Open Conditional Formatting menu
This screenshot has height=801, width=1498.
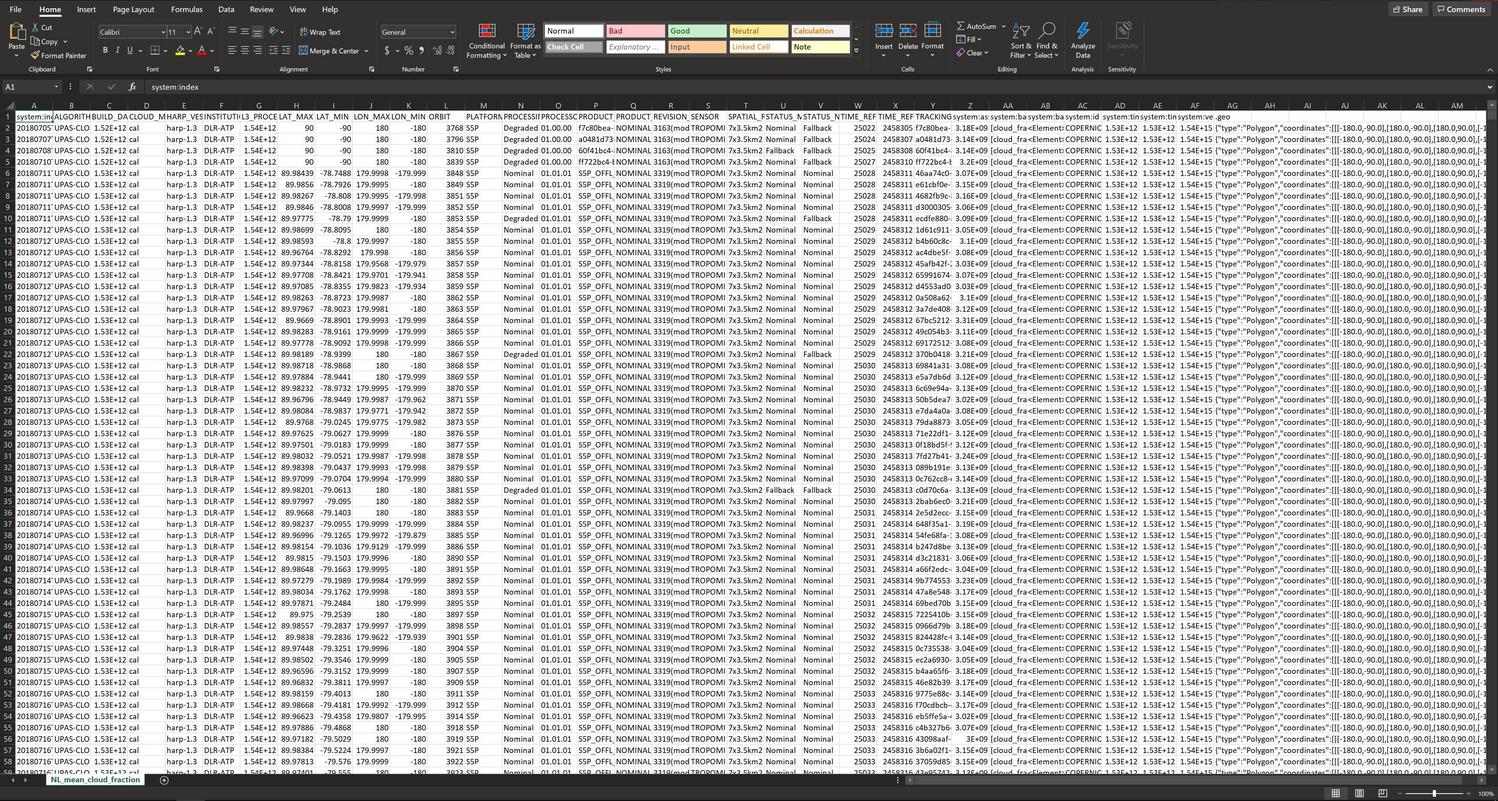tap(486, 42)
